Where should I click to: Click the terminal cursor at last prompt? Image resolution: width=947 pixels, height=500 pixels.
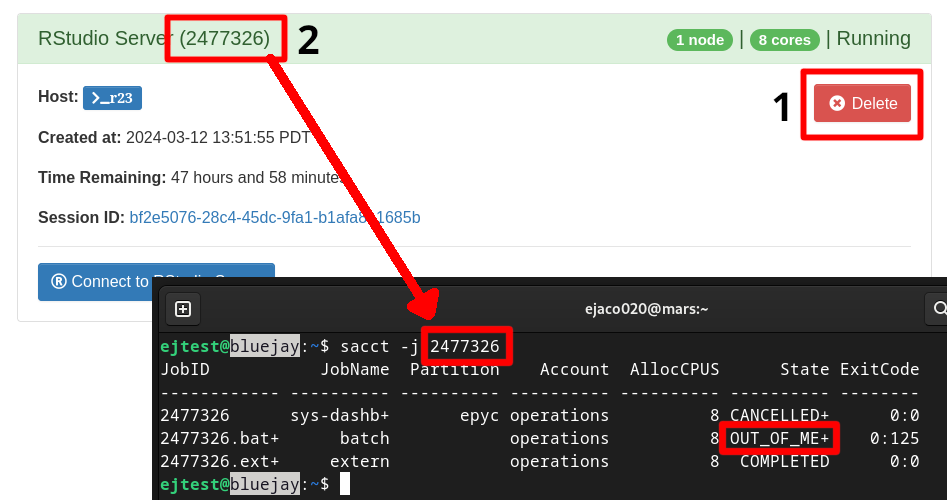coord(344,484)
